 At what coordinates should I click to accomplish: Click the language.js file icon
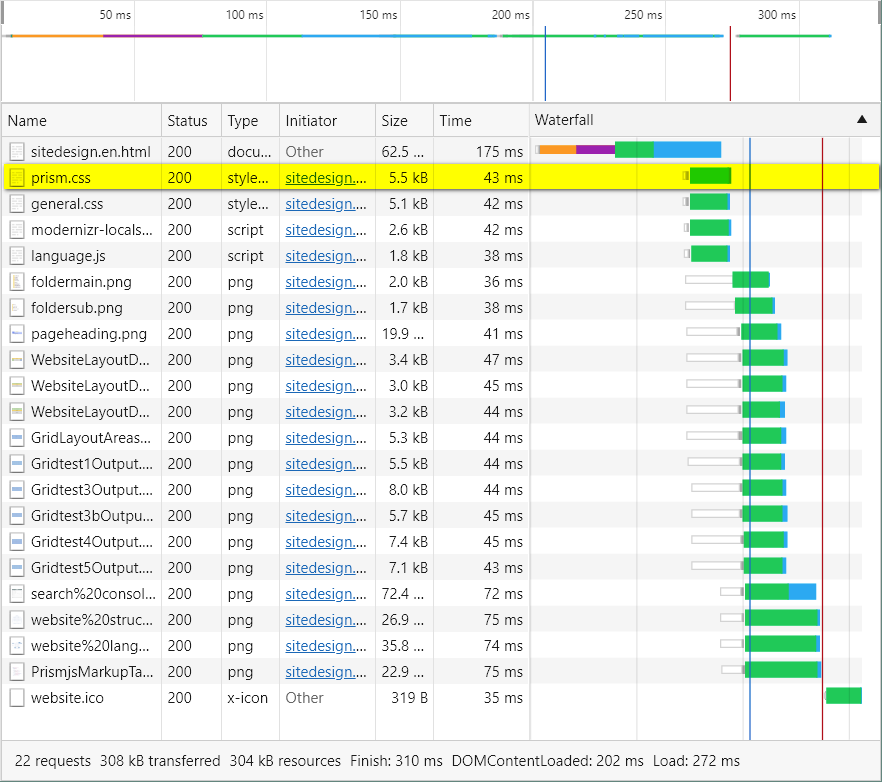coord(17,256)
